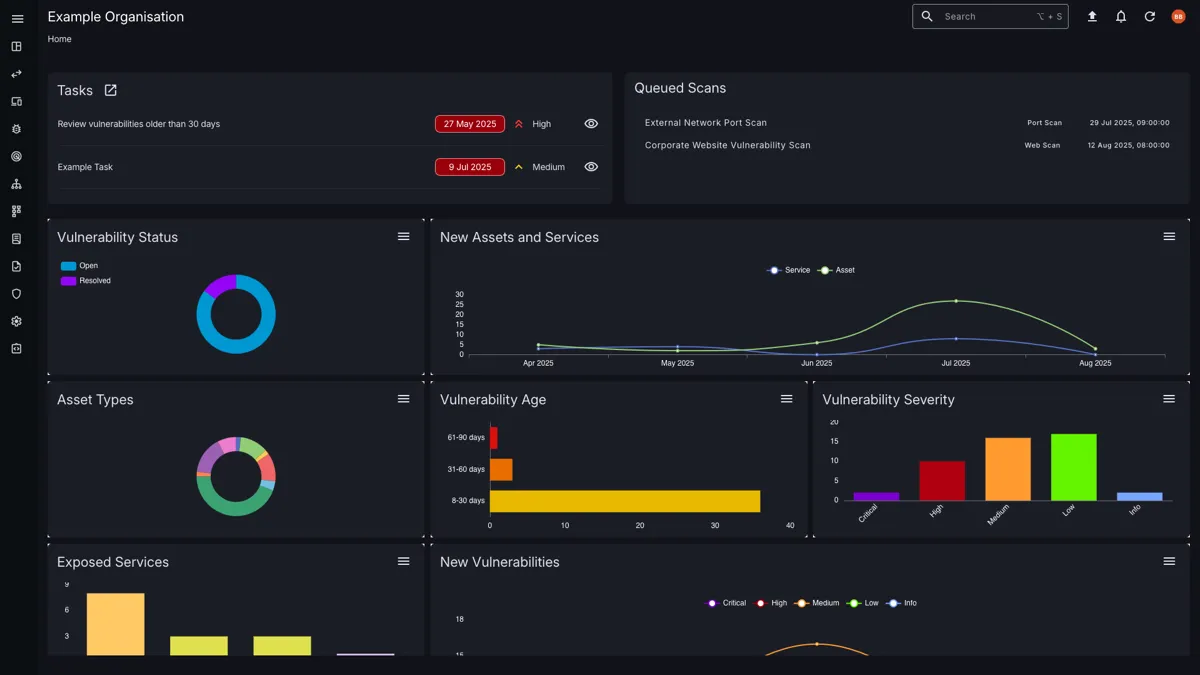Open Tasks in new view via external link icon
The height and width of the screenshot is (675, 1200).
(109, 89)
